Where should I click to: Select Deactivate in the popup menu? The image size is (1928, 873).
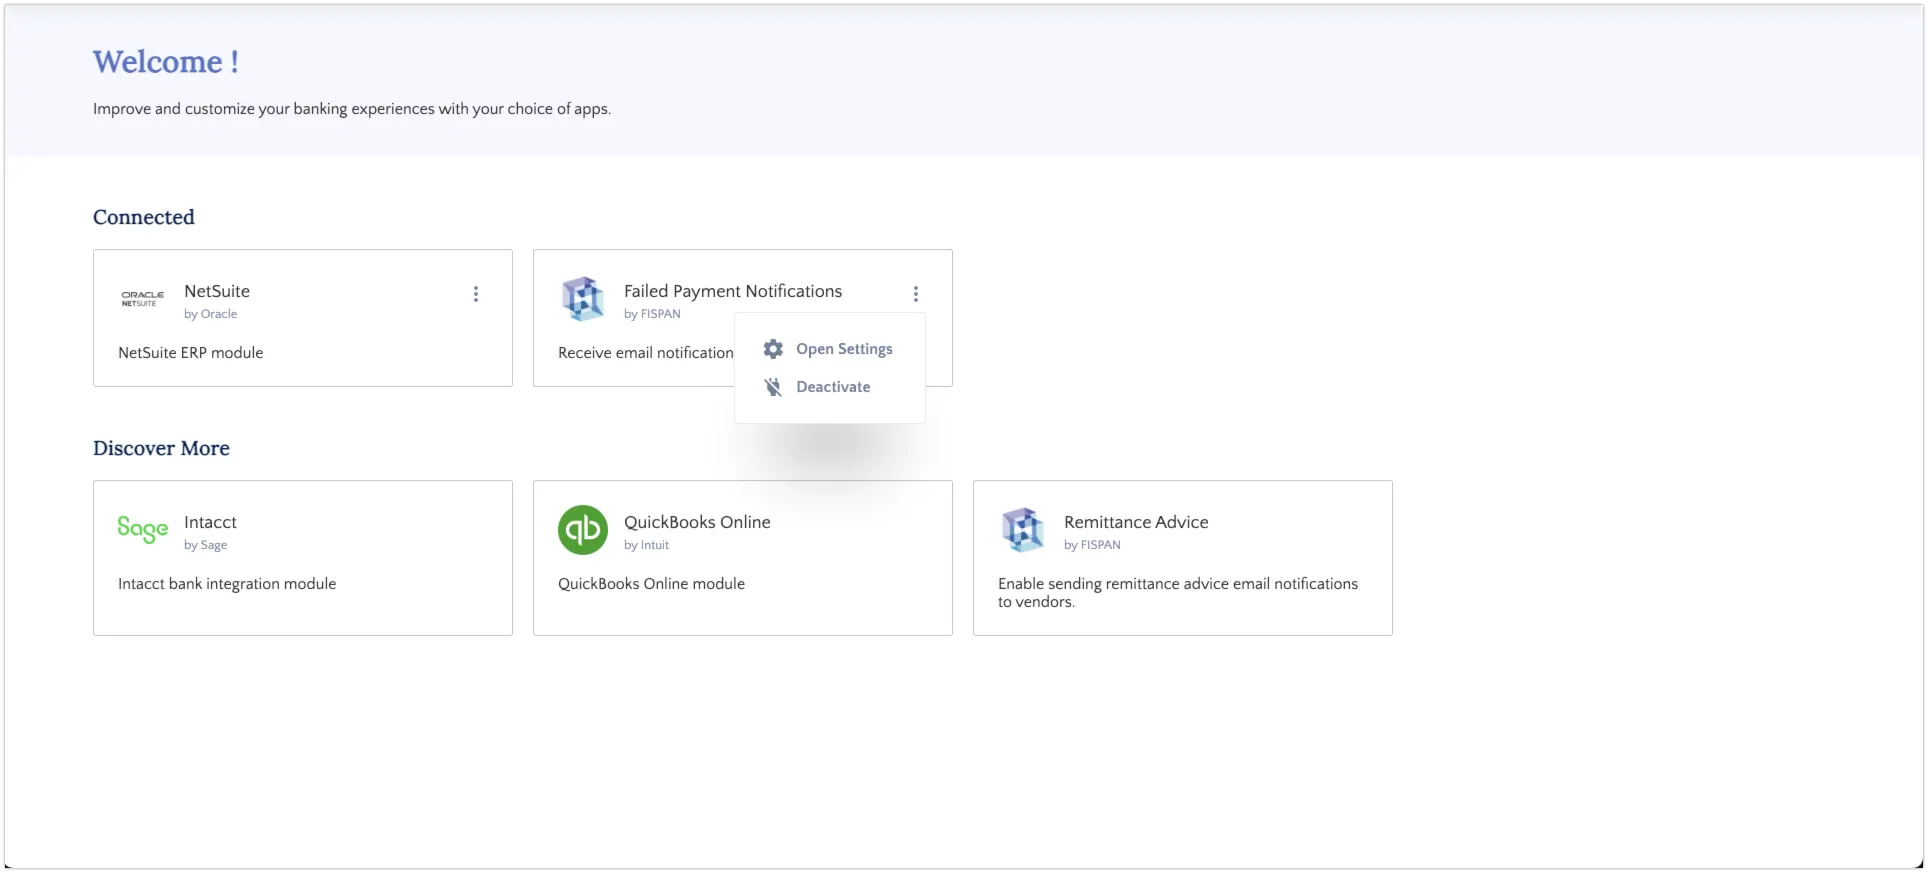[833, 387]
